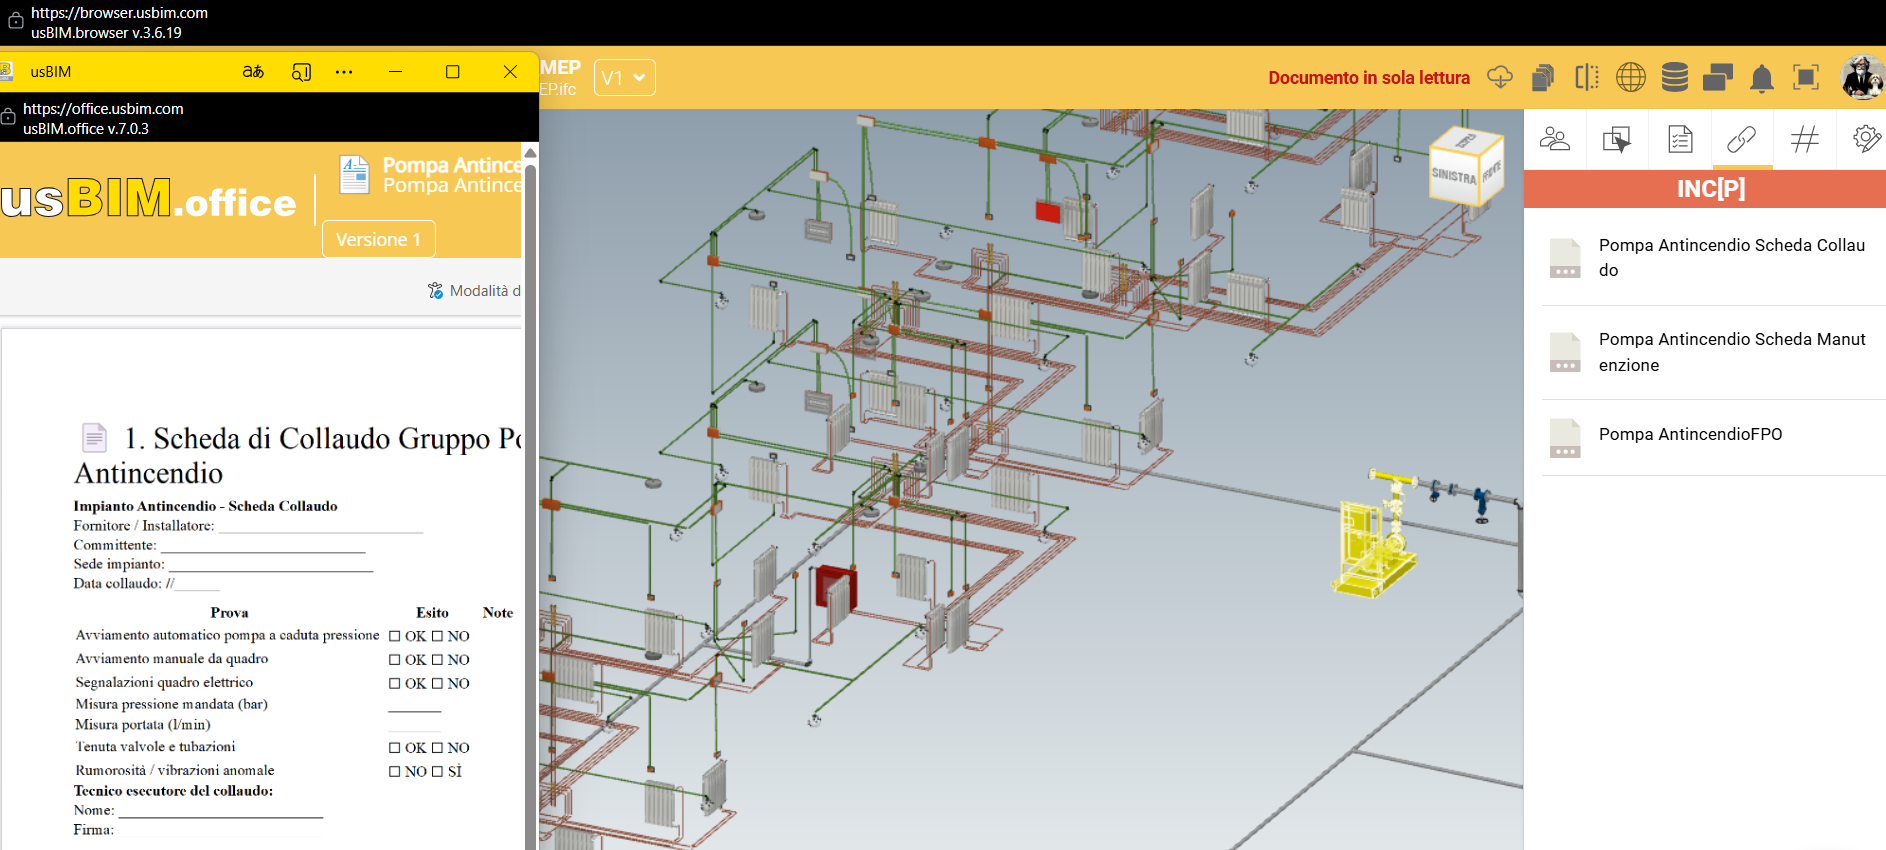Minimize the usBIM popup window
The image size is (1886, 850).
pos(395,72)
